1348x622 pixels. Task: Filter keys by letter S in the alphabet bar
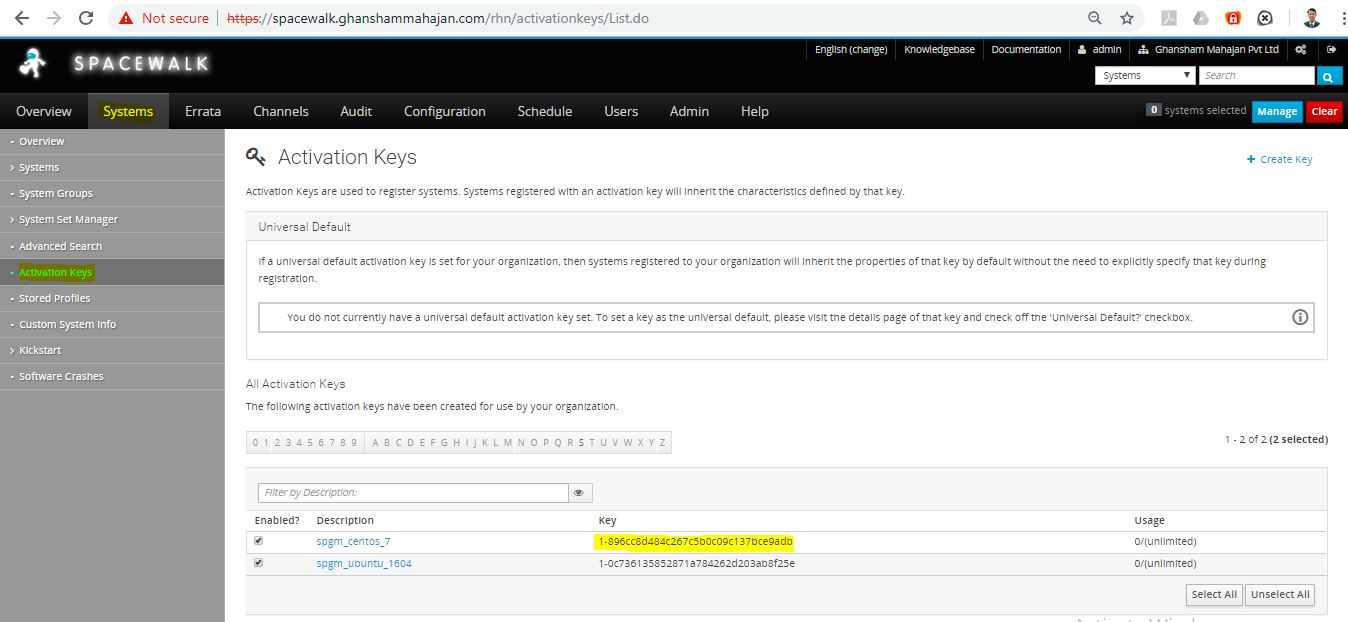[581, 443]
